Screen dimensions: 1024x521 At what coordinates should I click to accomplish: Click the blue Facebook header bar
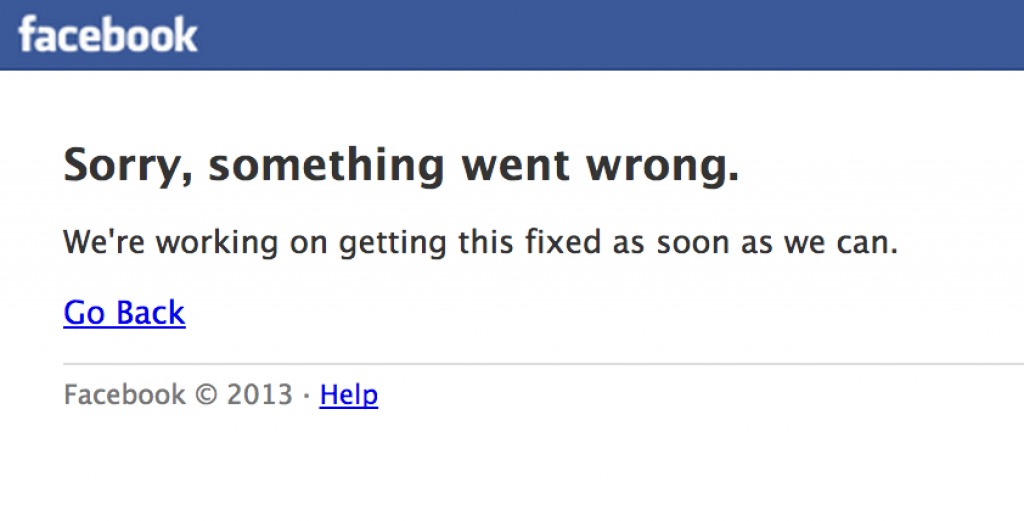(x=512, y=35)
